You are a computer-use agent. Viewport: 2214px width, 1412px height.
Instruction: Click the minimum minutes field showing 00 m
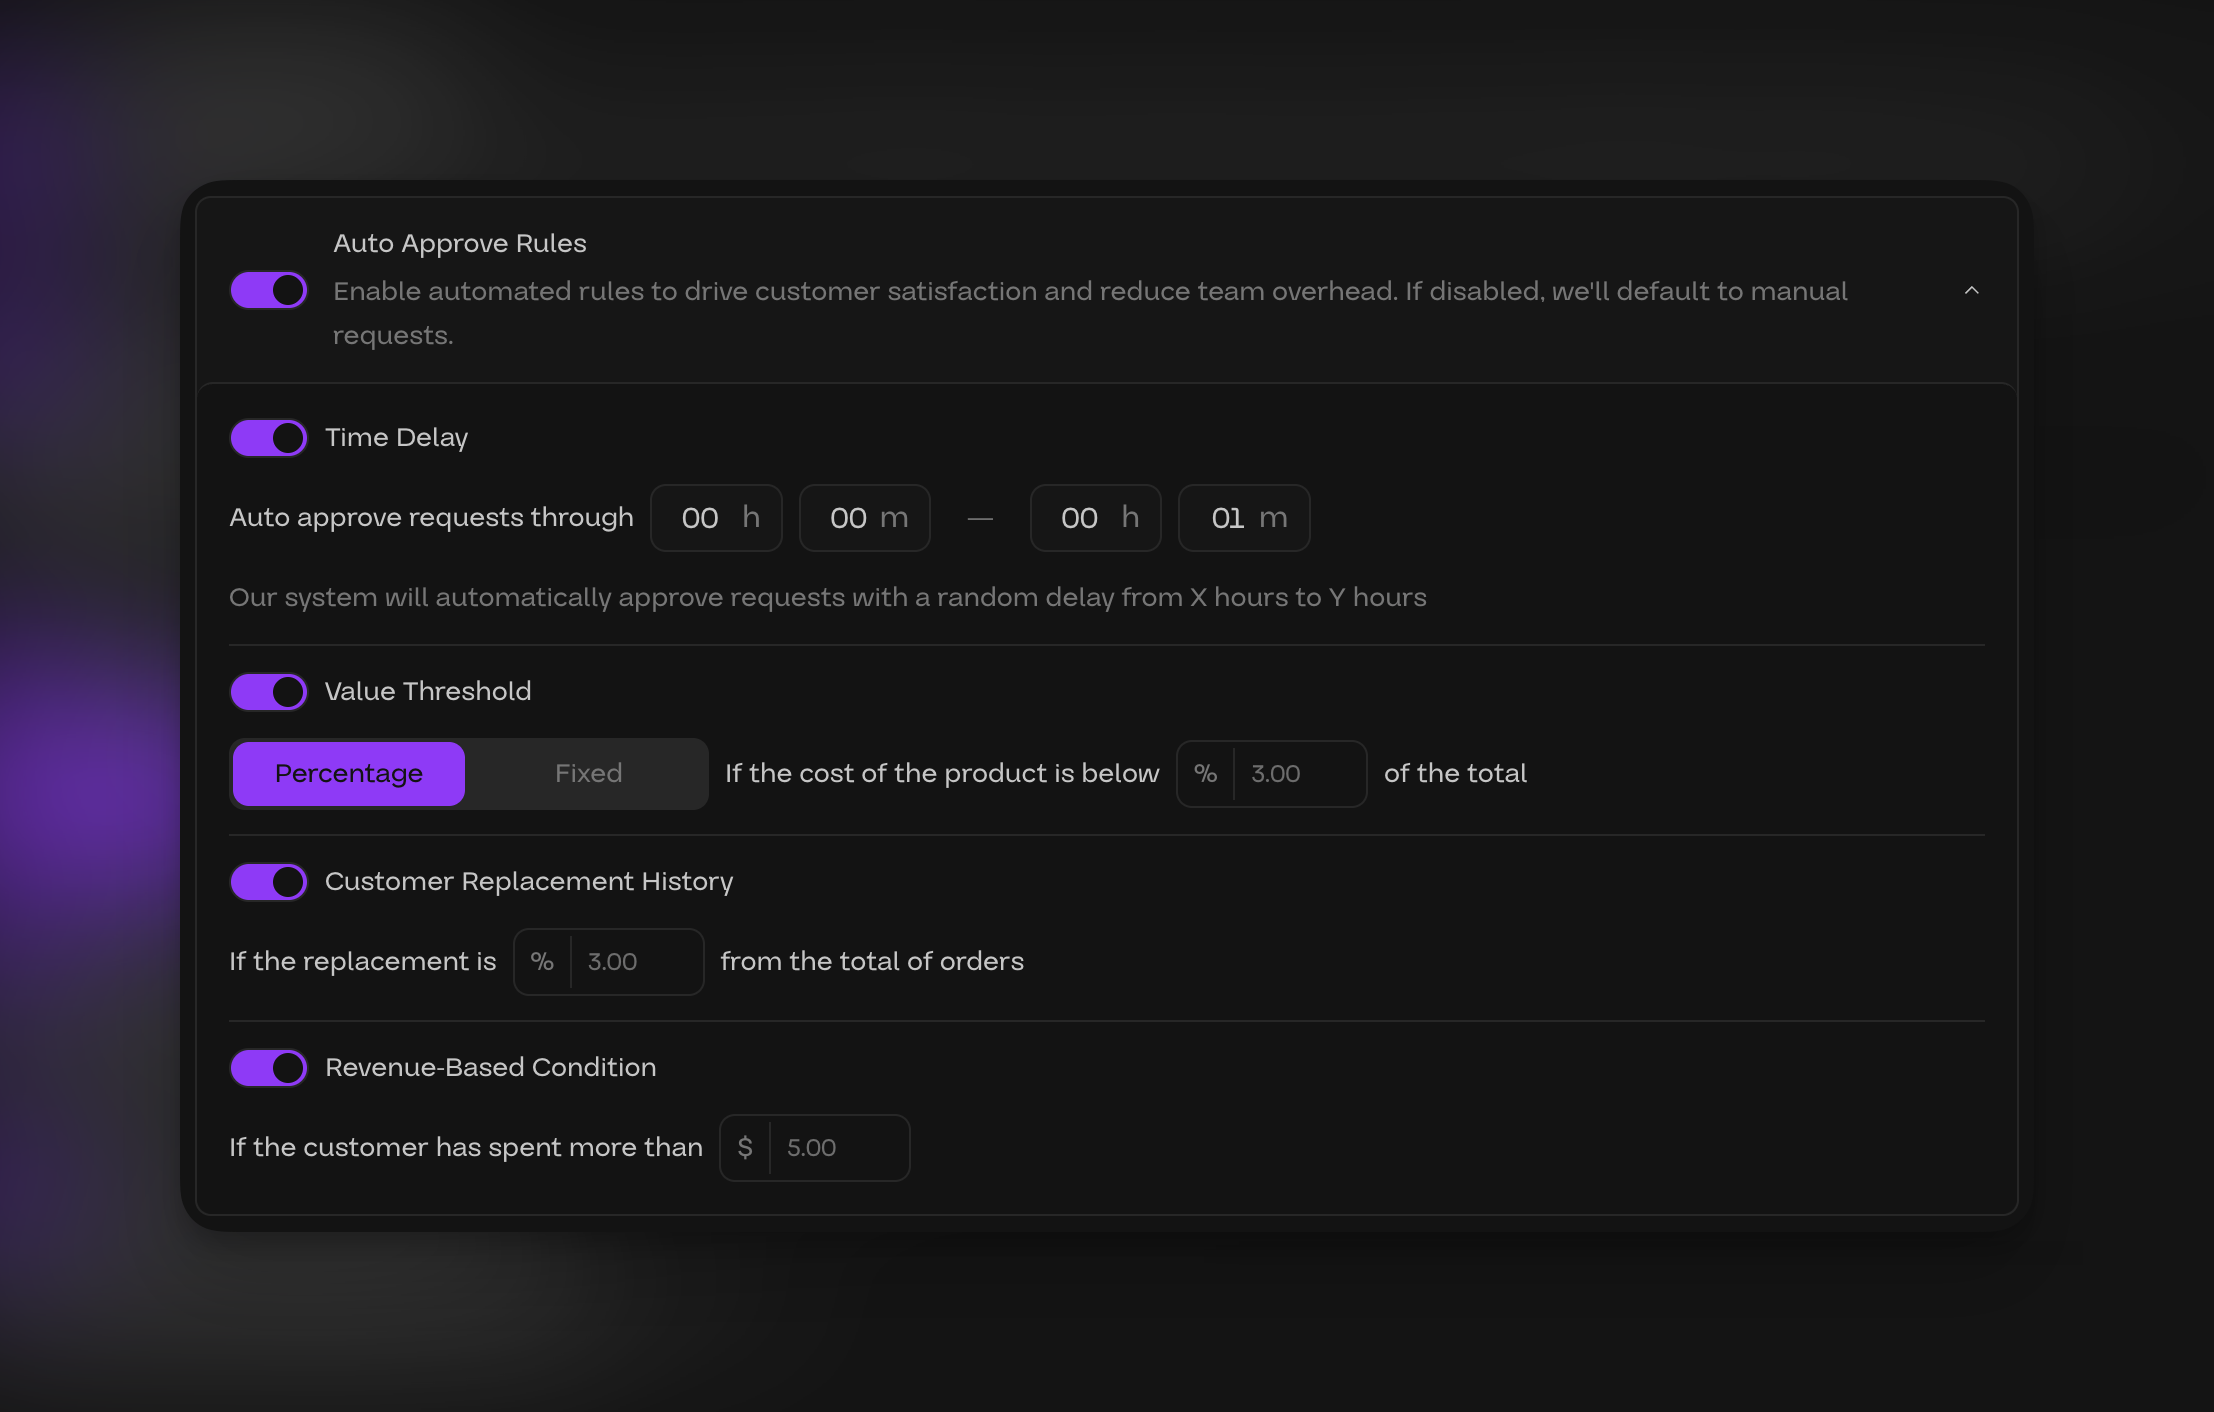click(864, 518)
